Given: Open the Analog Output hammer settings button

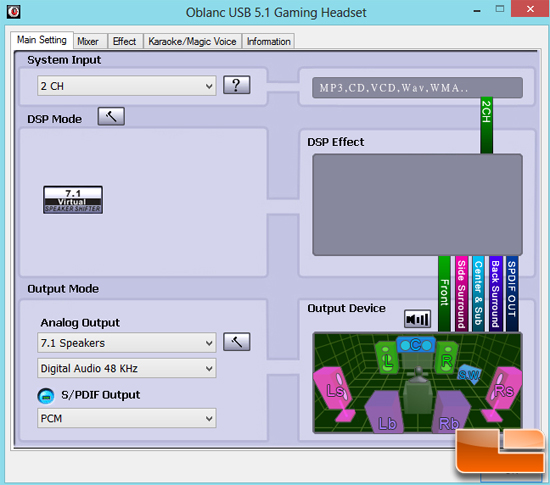Looking at the screenshot, I should click(x=237, y=342).
